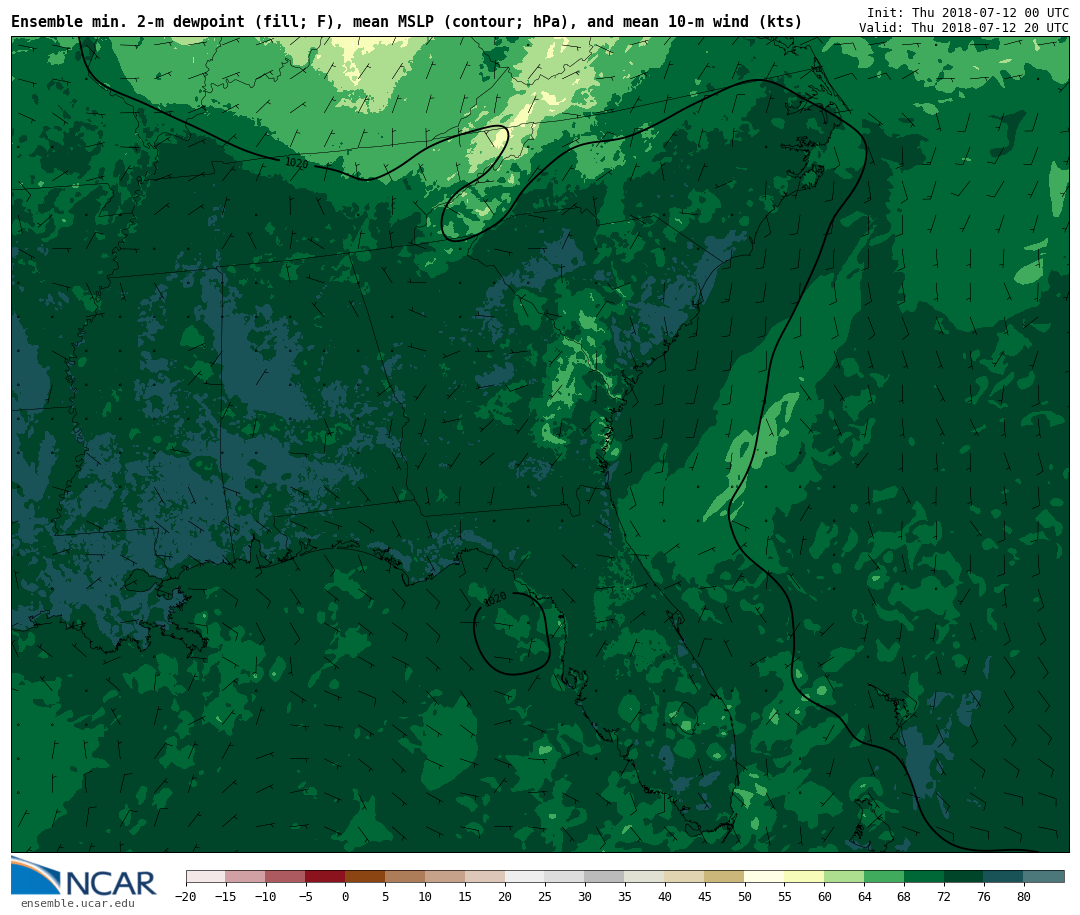Click the colorbar tick label -20

click(184, 897)
